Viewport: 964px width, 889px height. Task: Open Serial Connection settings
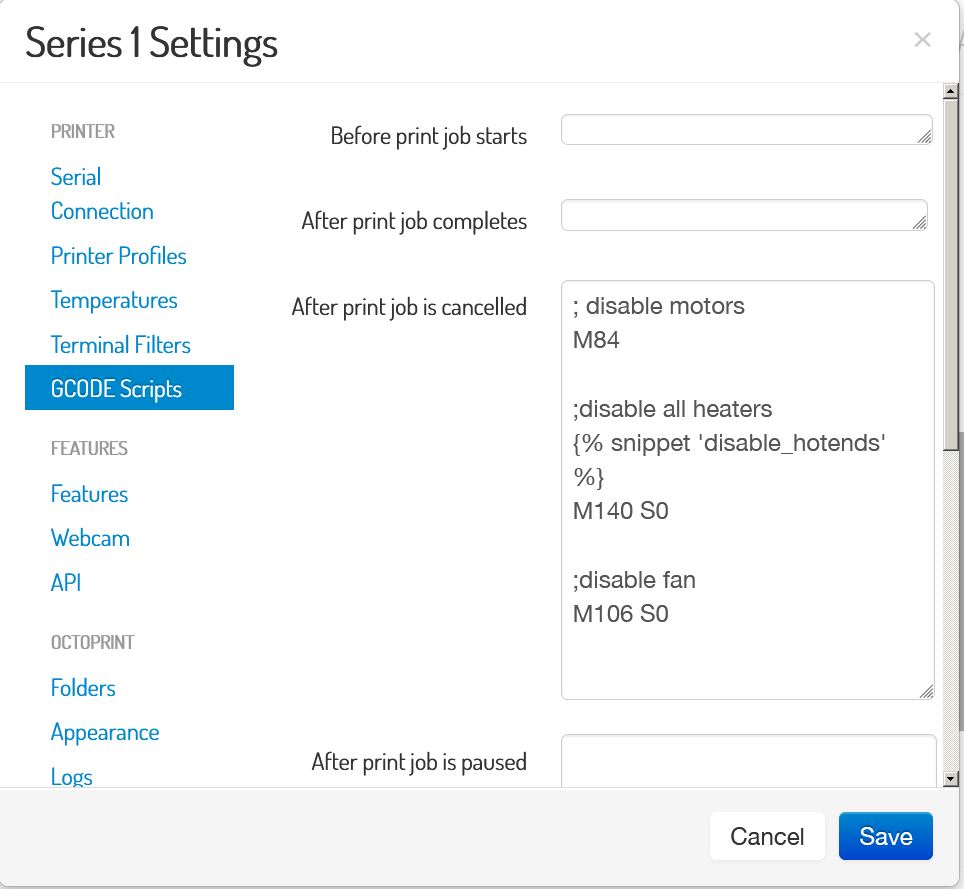coord(102,194)
